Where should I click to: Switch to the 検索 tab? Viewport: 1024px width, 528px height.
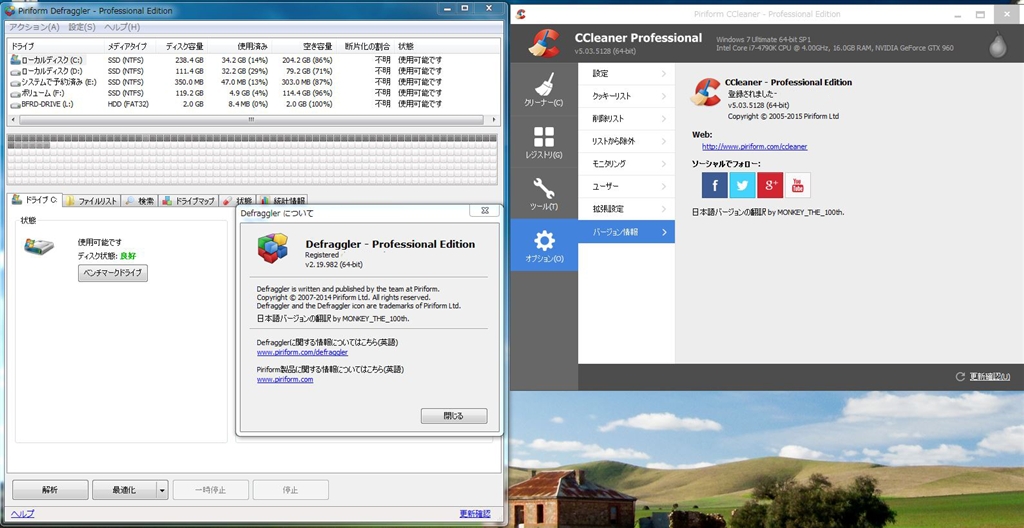tap(140, 201)
